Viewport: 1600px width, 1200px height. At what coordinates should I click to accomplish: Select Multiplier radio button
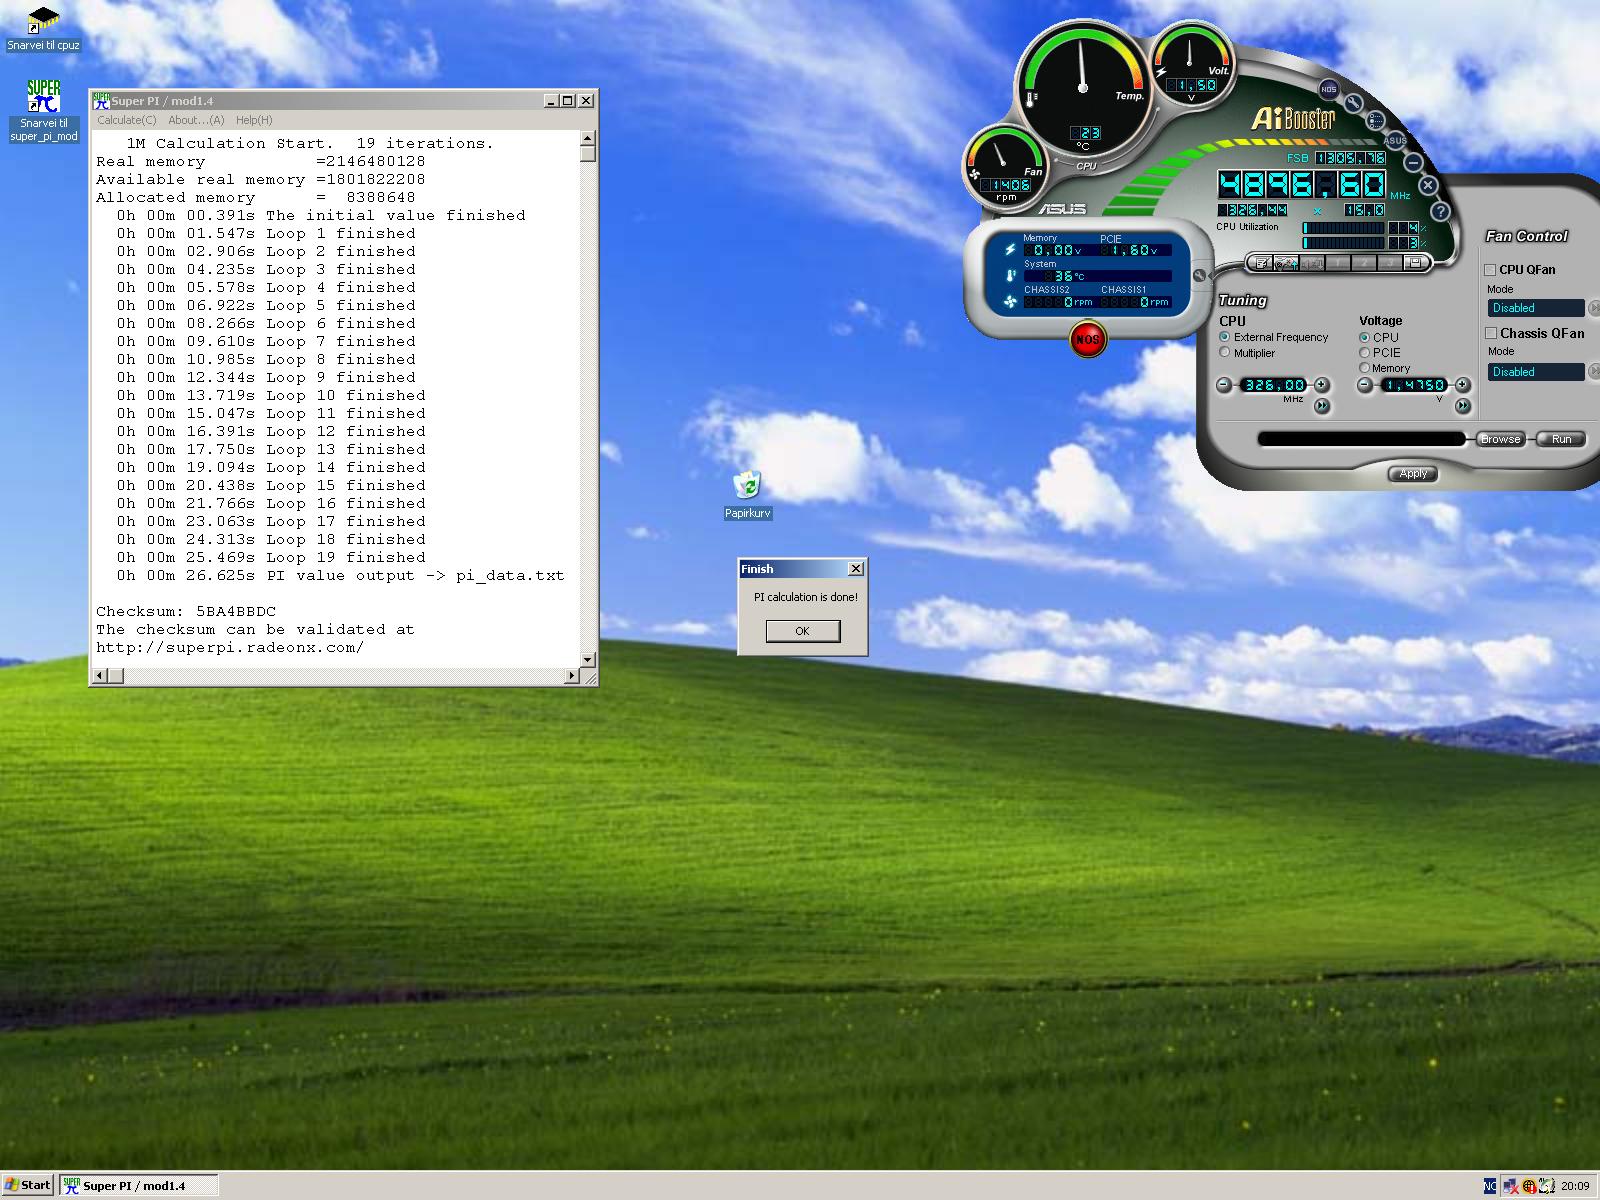(1224, 352)
